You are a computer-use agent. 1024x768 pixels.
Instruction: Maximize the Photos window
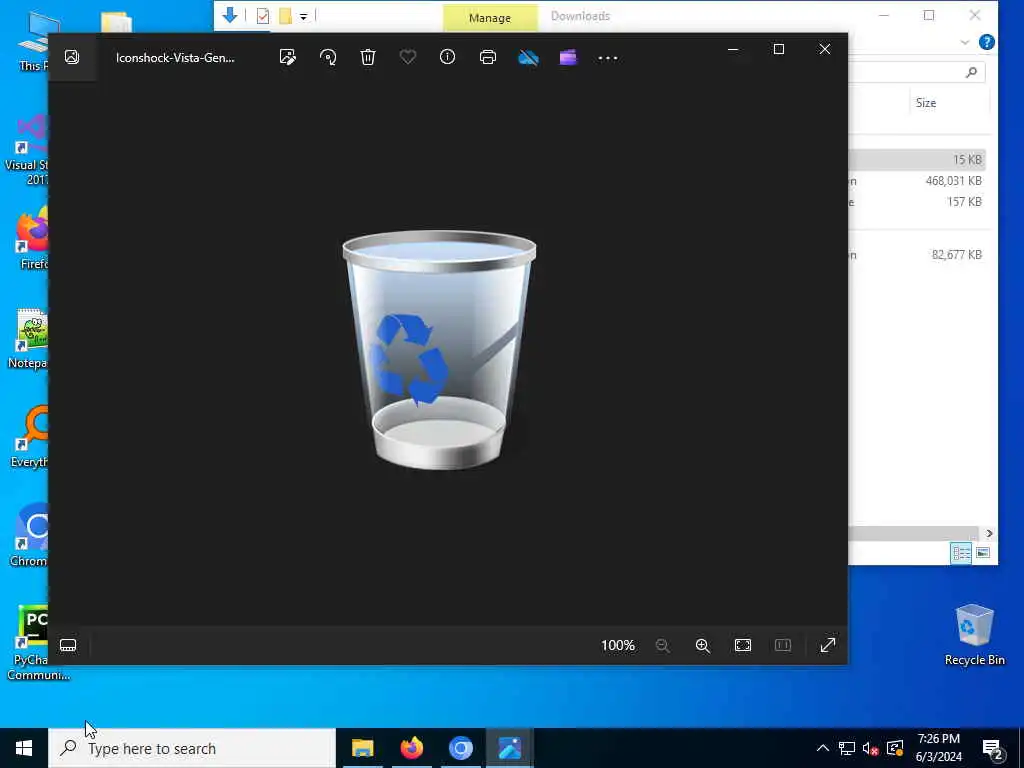[x=778, y=49]
